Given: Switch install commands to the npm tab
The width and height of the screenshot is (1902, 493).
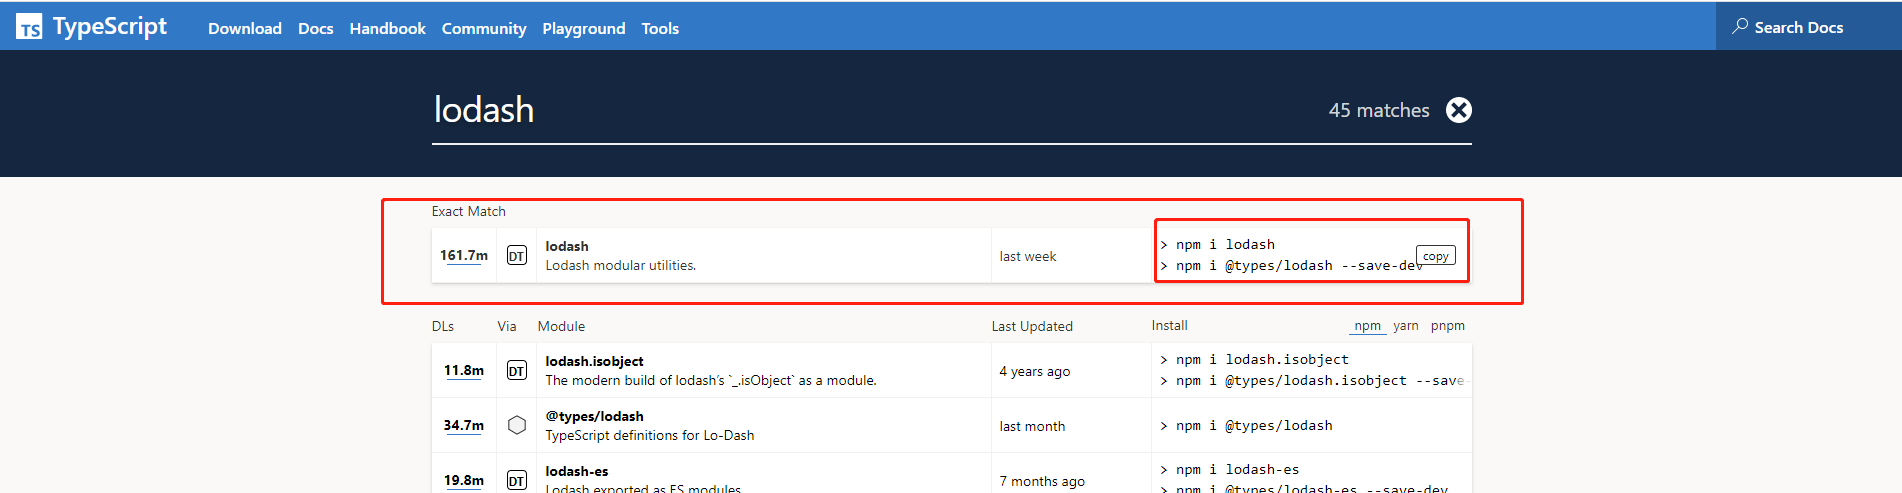Looking at the screenshot, I should [x=1367, y=326].
